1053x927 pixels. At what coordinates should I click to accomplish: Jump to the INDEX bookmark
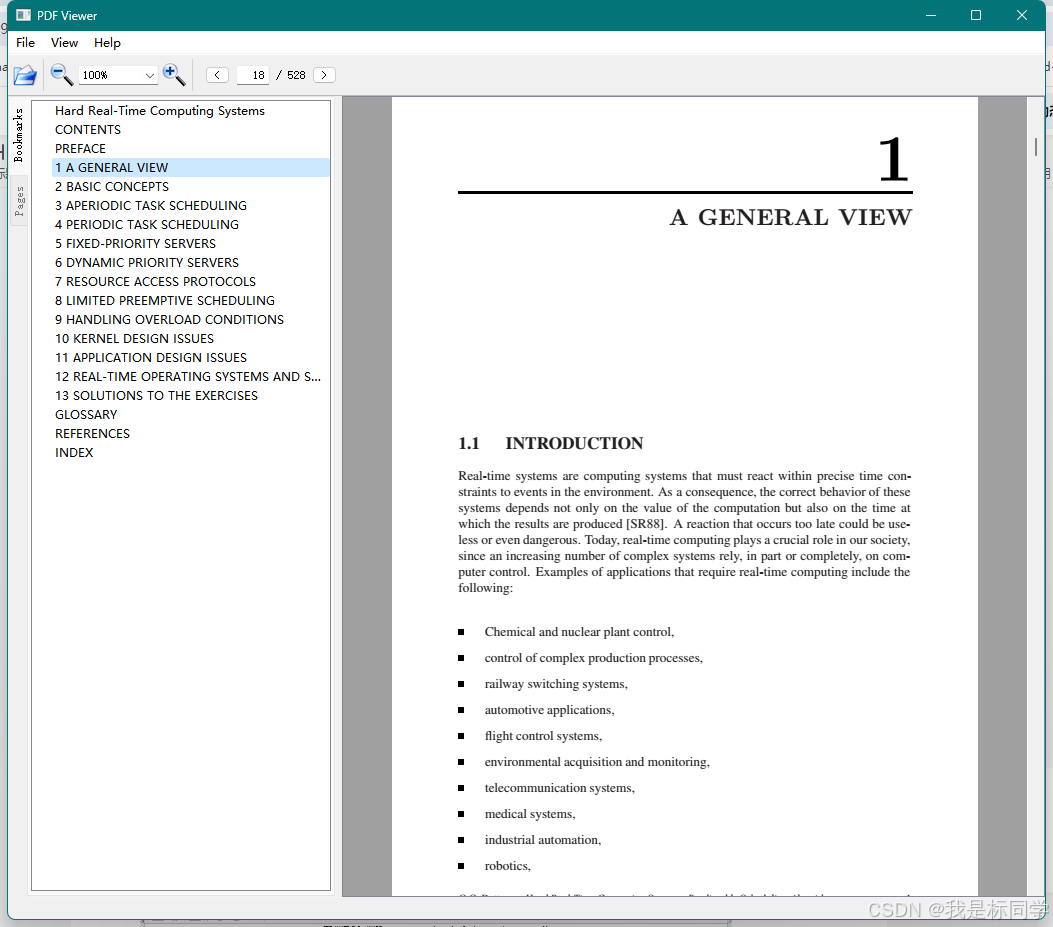tap(74, 453)
